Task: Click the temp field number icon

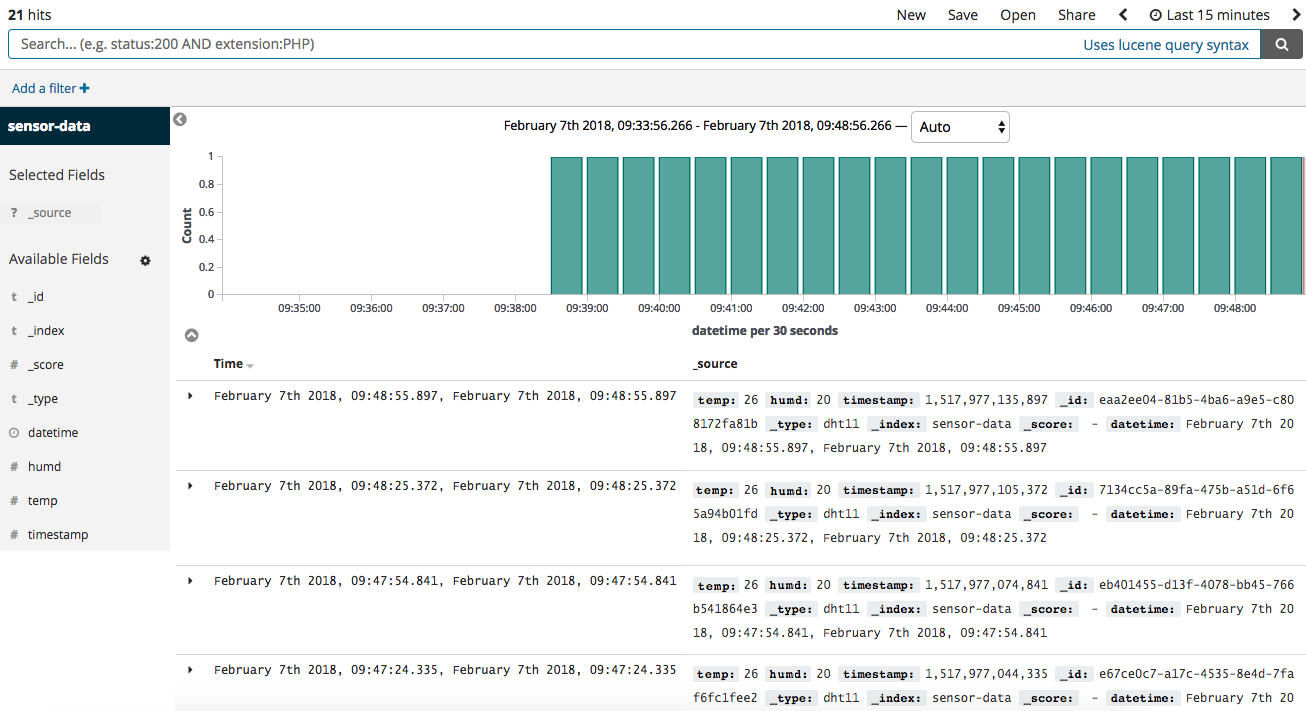Action: click(13, 501)
